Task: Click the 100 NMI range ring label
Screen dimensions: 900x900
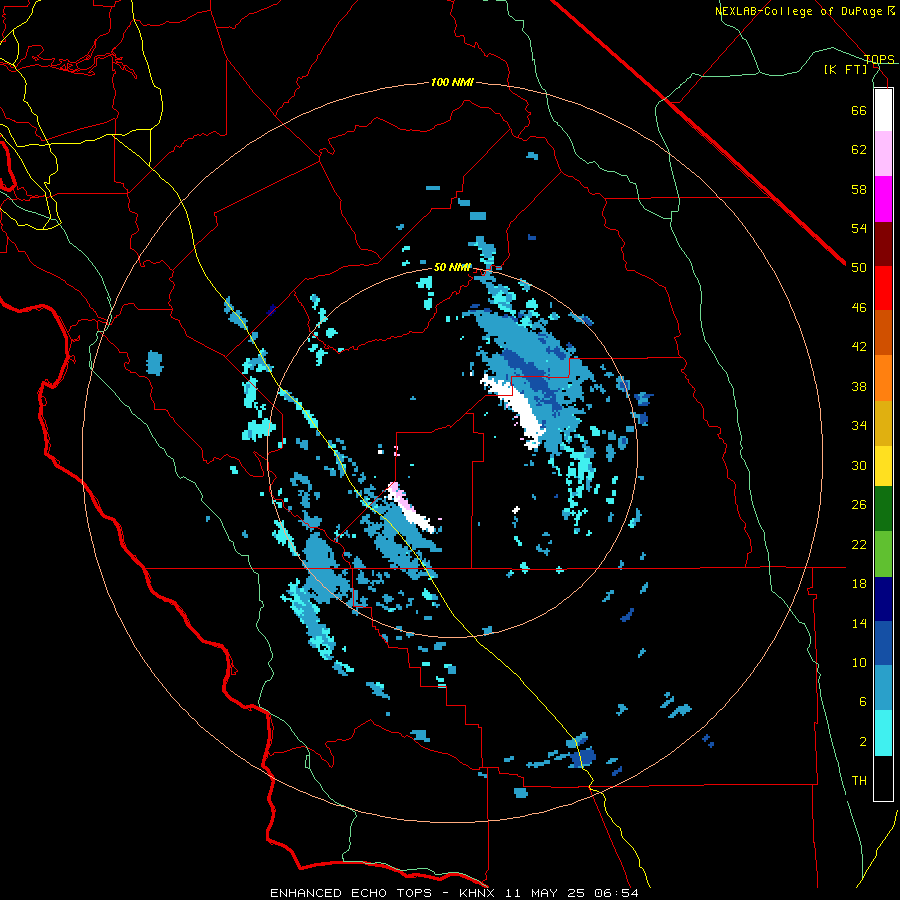Action: coord(452,82)
